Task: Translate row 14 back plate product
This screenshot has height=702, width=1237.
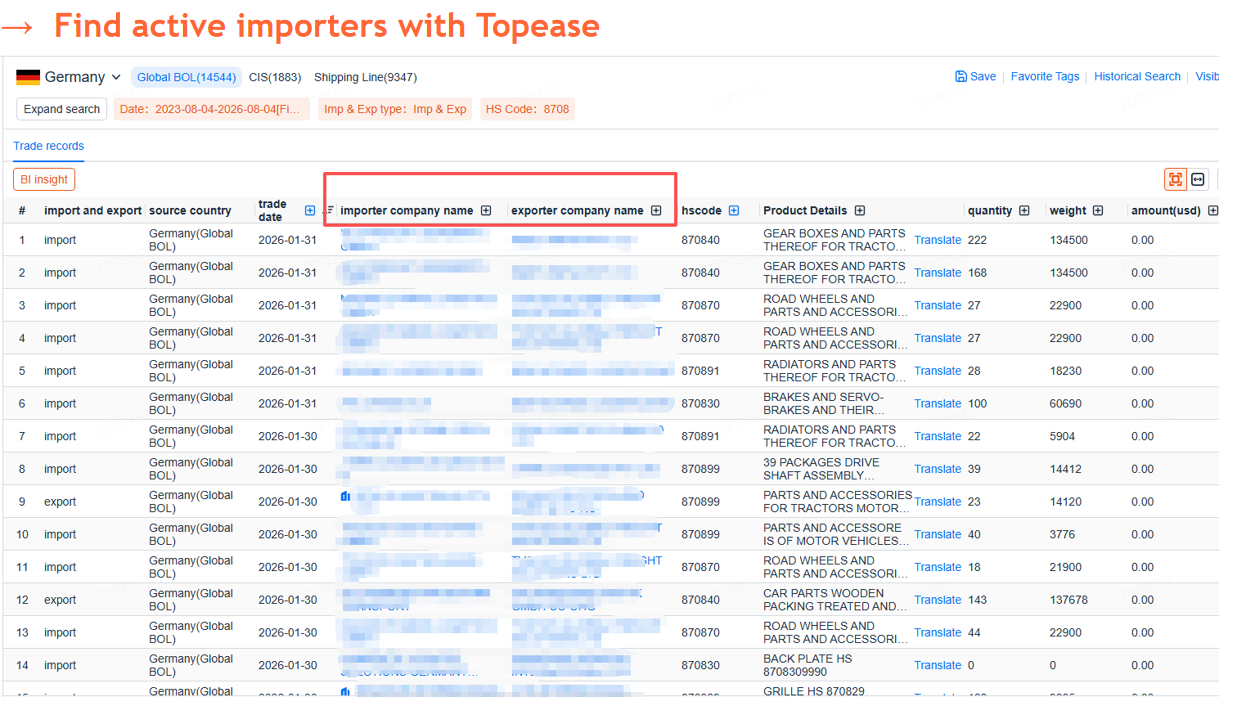Action: coord(937,665)
